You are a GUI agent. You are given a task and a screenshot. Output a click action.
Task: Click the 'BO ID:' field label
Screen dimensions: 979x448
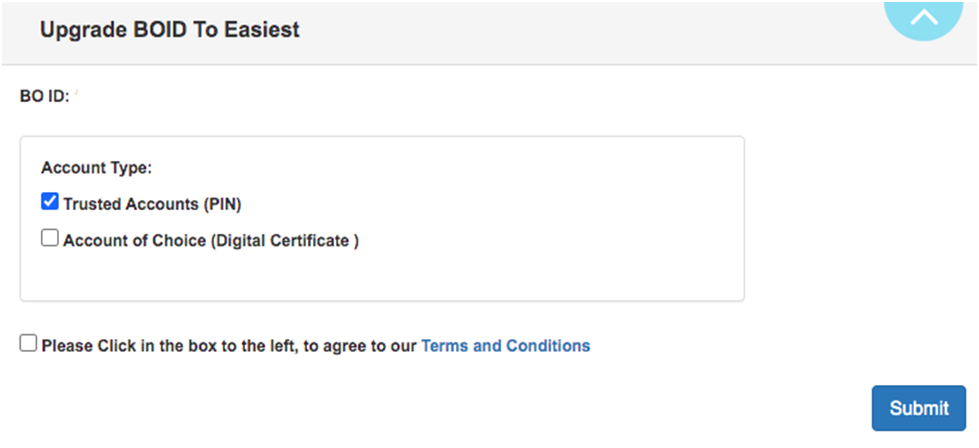(44, 98)
